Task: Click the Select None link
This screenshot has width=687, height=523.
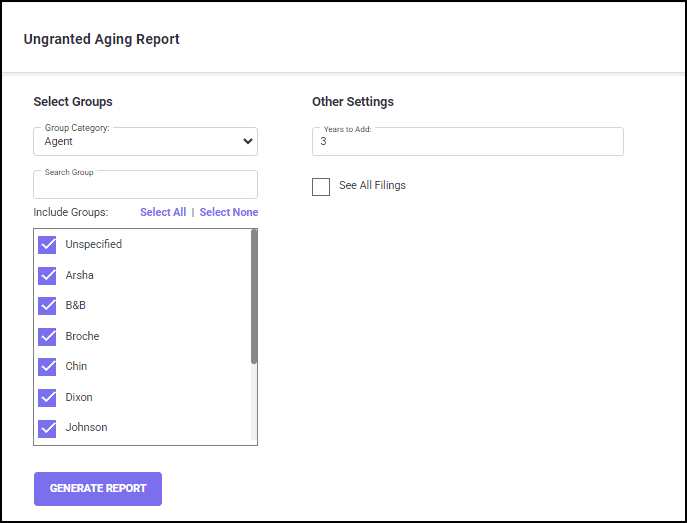Action: (x=229, y=212)
